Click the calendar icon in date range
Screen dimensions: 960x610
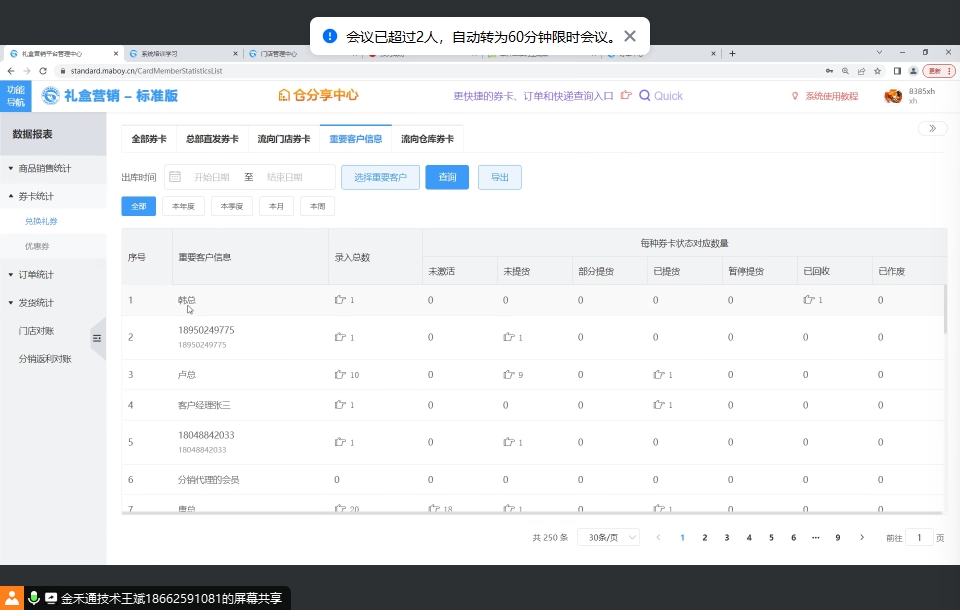pos(175,177)
